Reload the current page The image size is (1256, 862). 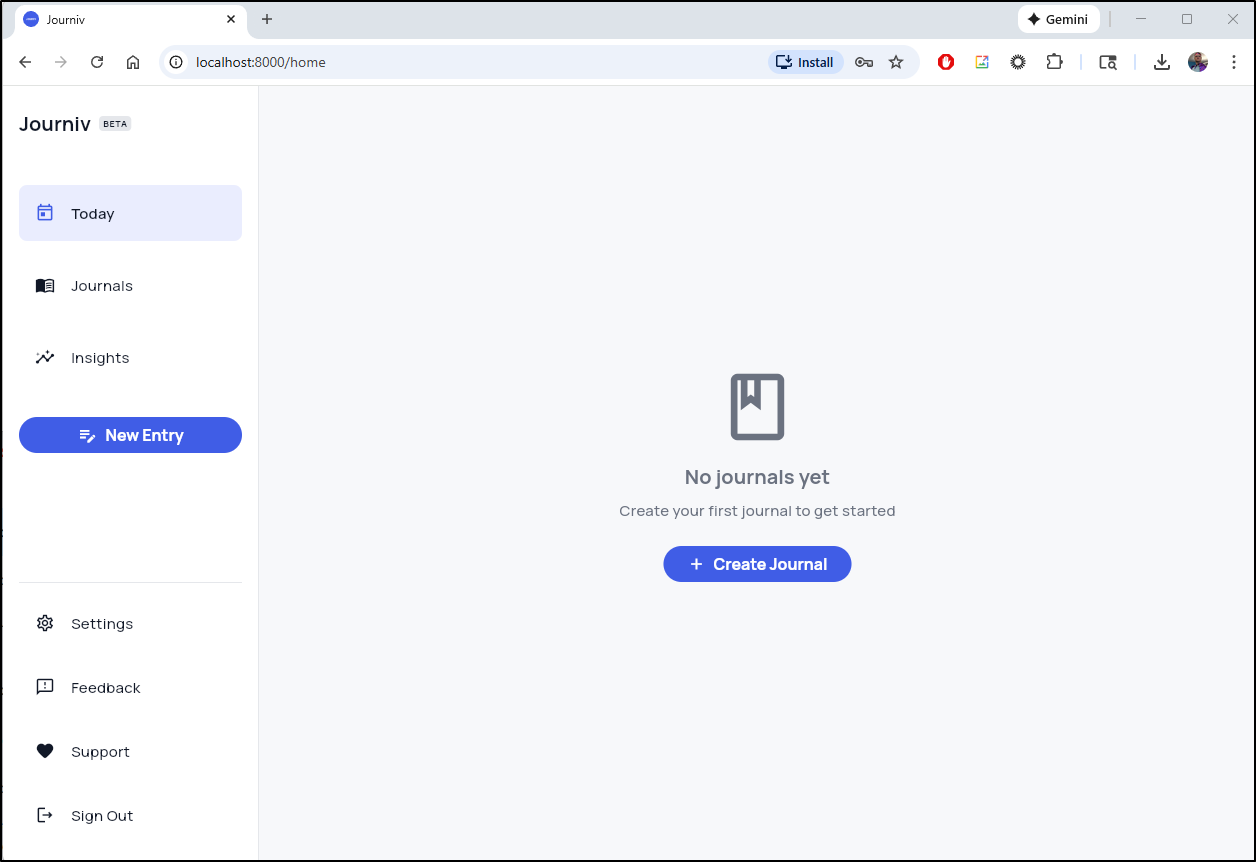(97, 62)
